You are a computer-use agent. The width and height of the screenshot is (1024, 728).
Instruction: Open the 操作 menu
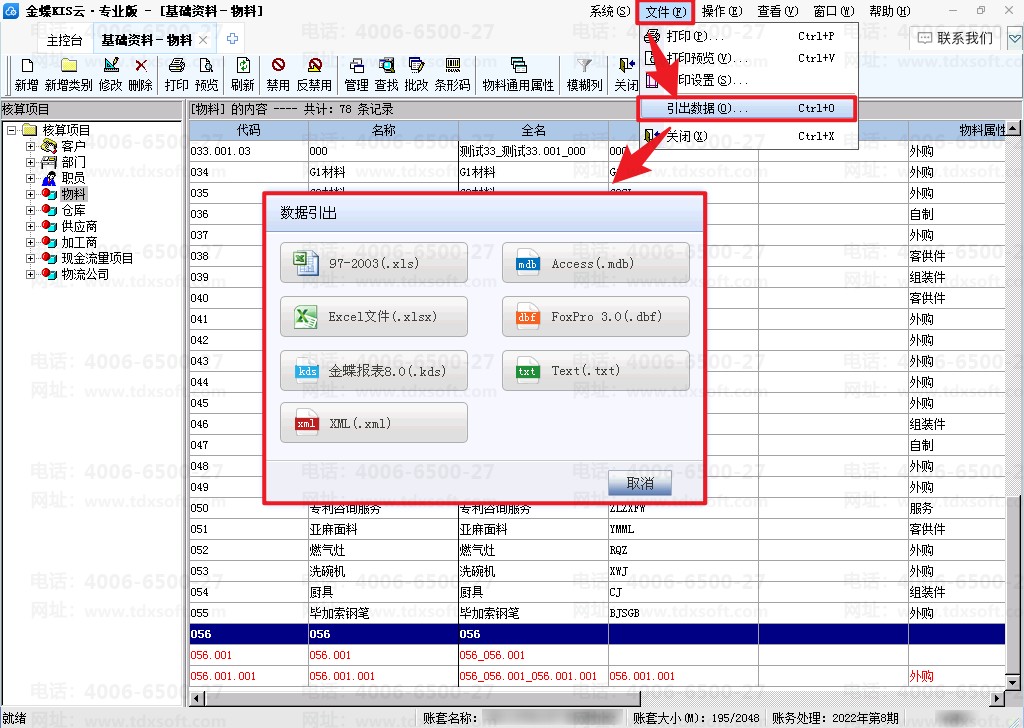722,11
